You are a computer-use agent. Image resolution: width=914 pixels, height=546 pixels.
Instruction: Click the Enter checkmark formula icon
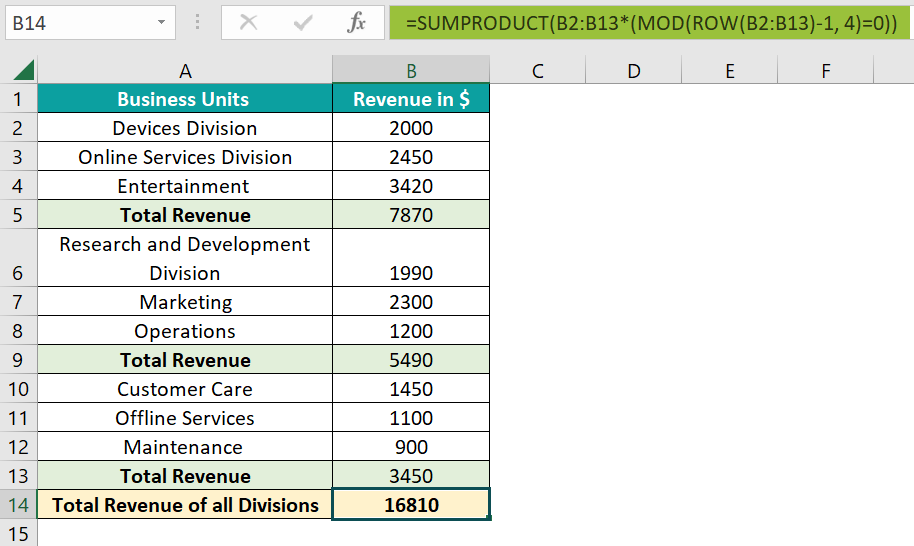tap(303, 23)
